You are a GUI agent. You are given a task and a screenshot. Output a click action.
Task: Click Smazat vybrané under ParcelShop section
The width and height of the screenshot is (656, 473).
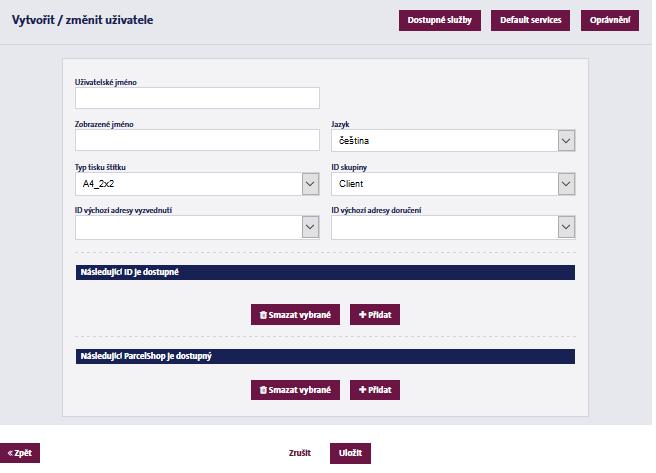point(295,390)
